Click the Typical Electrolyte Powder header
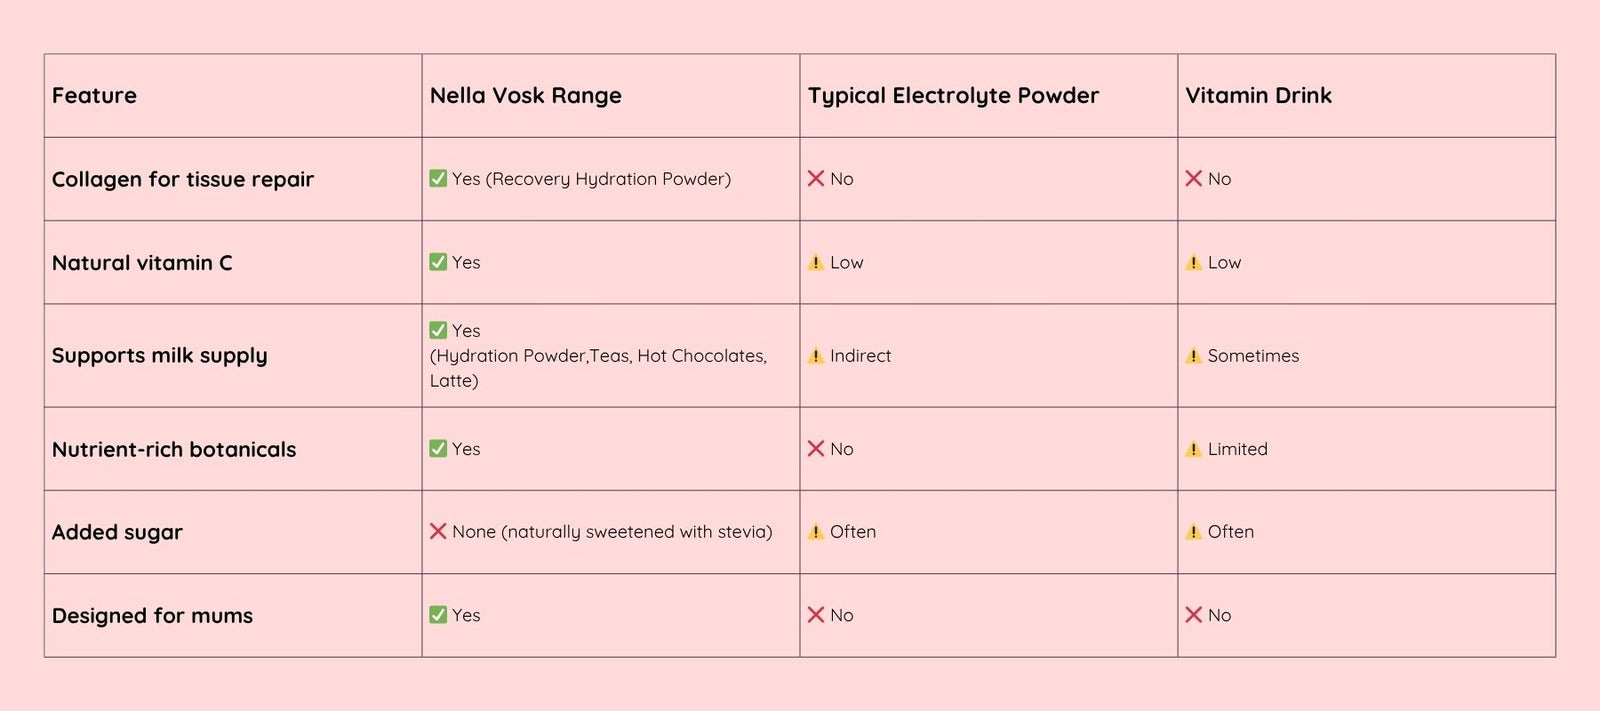1600x711 pixels. (953, 96)
